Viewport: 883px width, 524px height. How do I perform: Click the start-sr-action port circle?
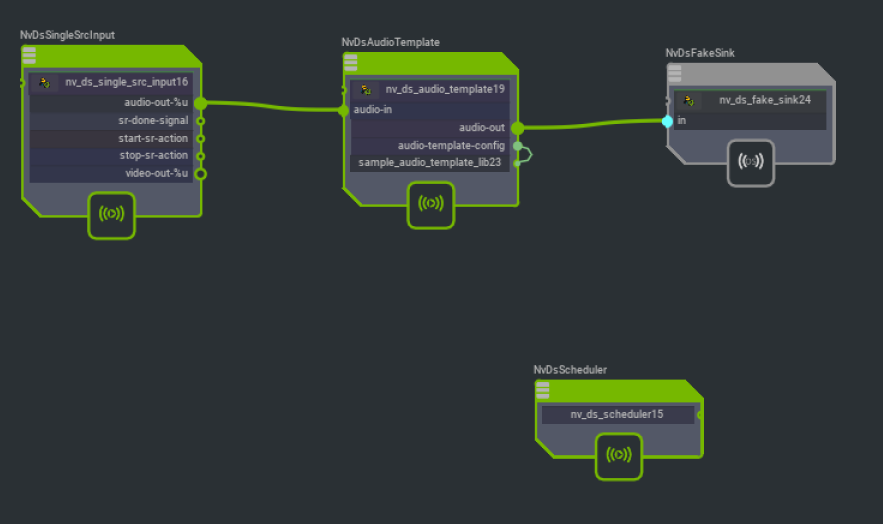point(200,138)
